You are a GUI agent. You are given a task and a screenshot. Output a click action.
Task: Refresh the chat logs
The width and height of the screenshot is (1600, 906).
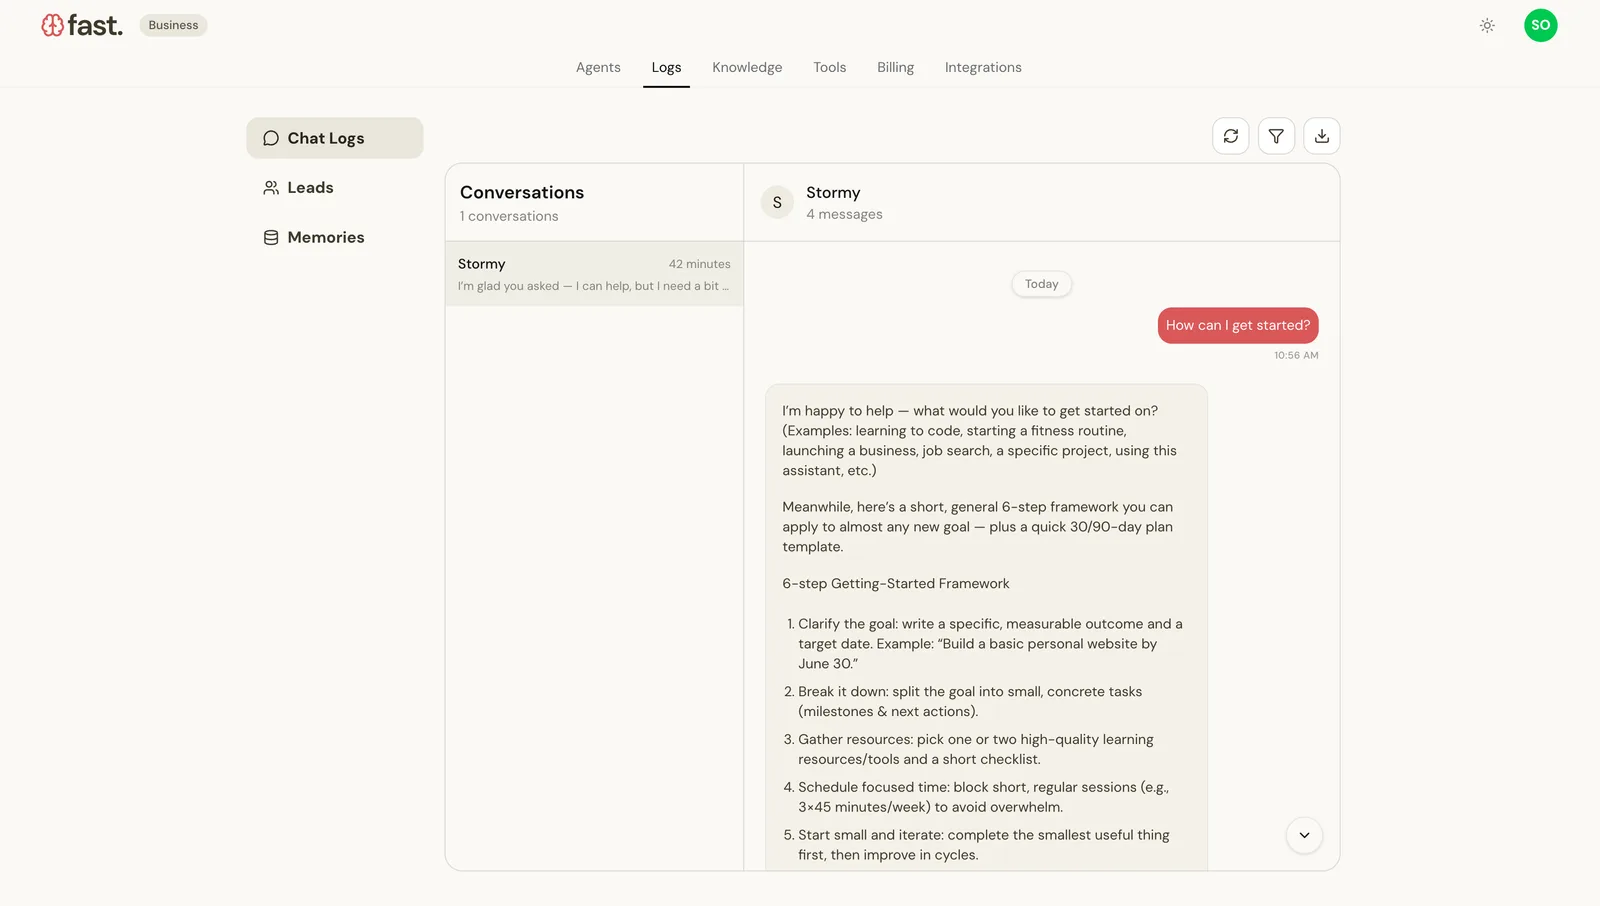[x=1231, y=136]
